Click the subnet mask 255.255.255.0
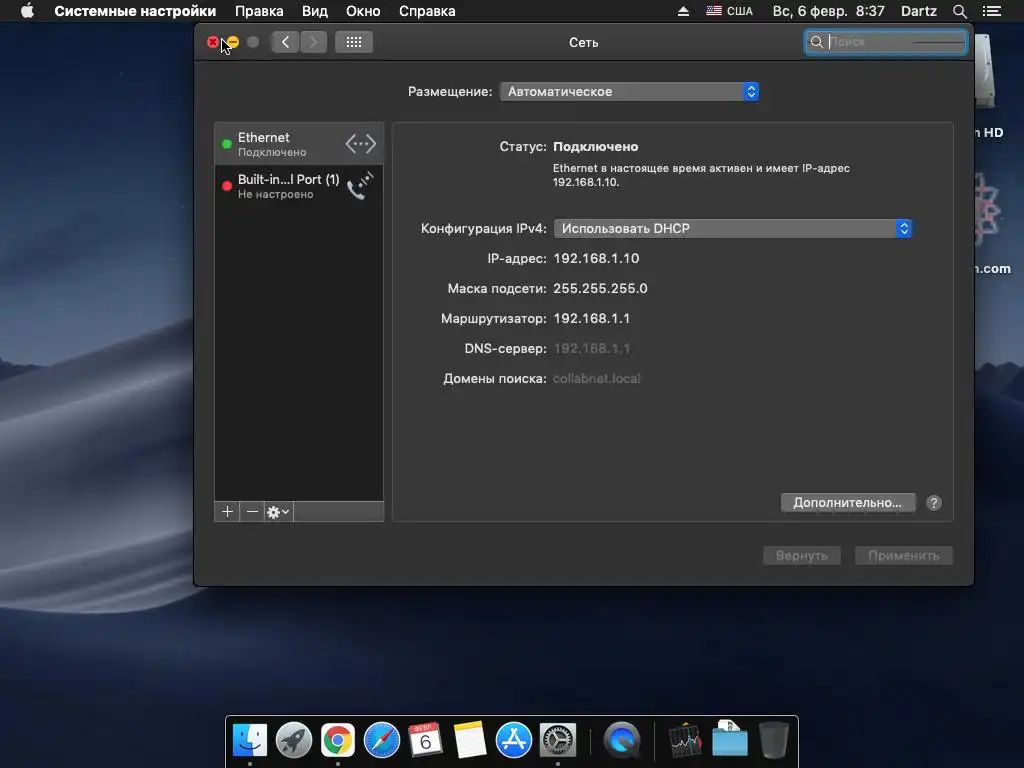The height and width of the screenshot is (768, 1024). click(x=600, y=289)
